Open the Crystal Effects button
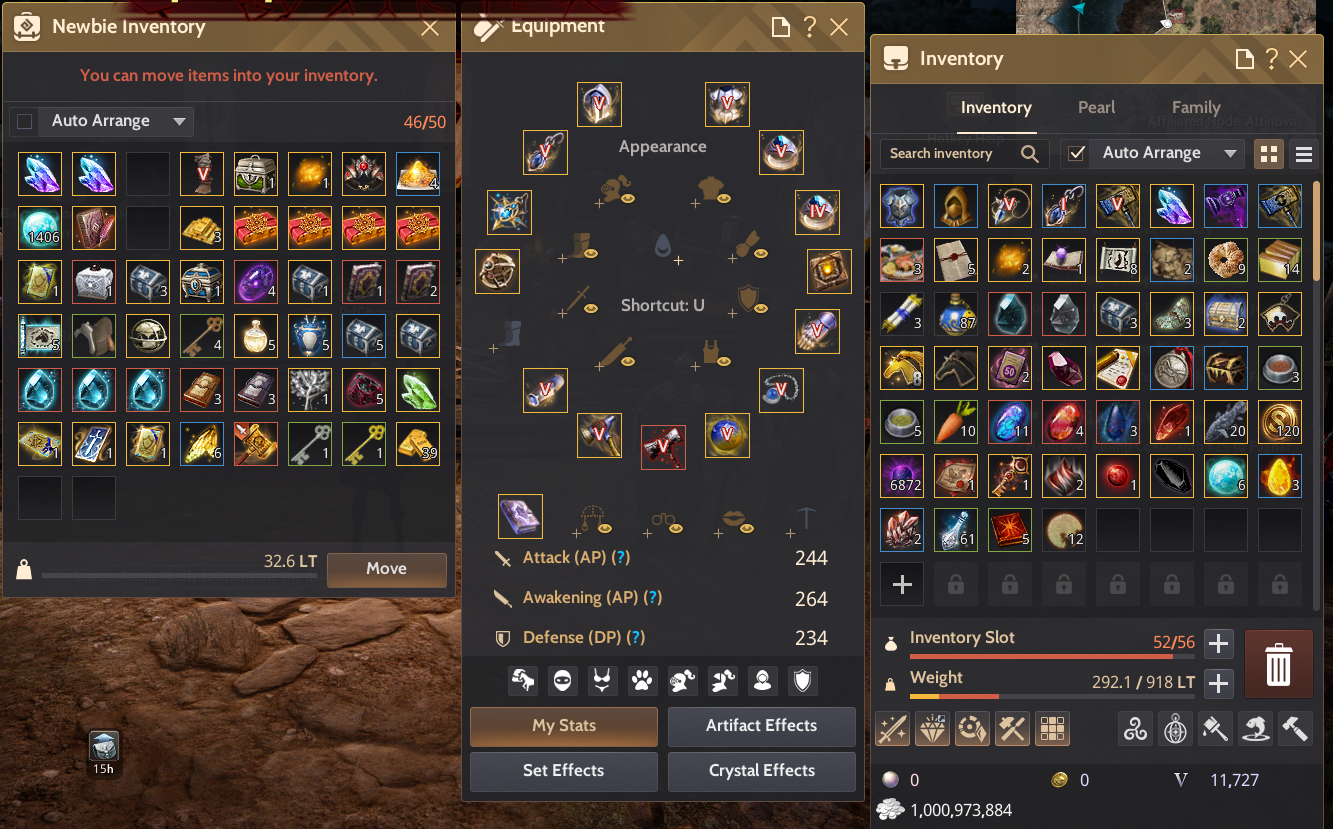Viewport: 1333px width, 829px height. pyautogui.click(x=762, y=771)
